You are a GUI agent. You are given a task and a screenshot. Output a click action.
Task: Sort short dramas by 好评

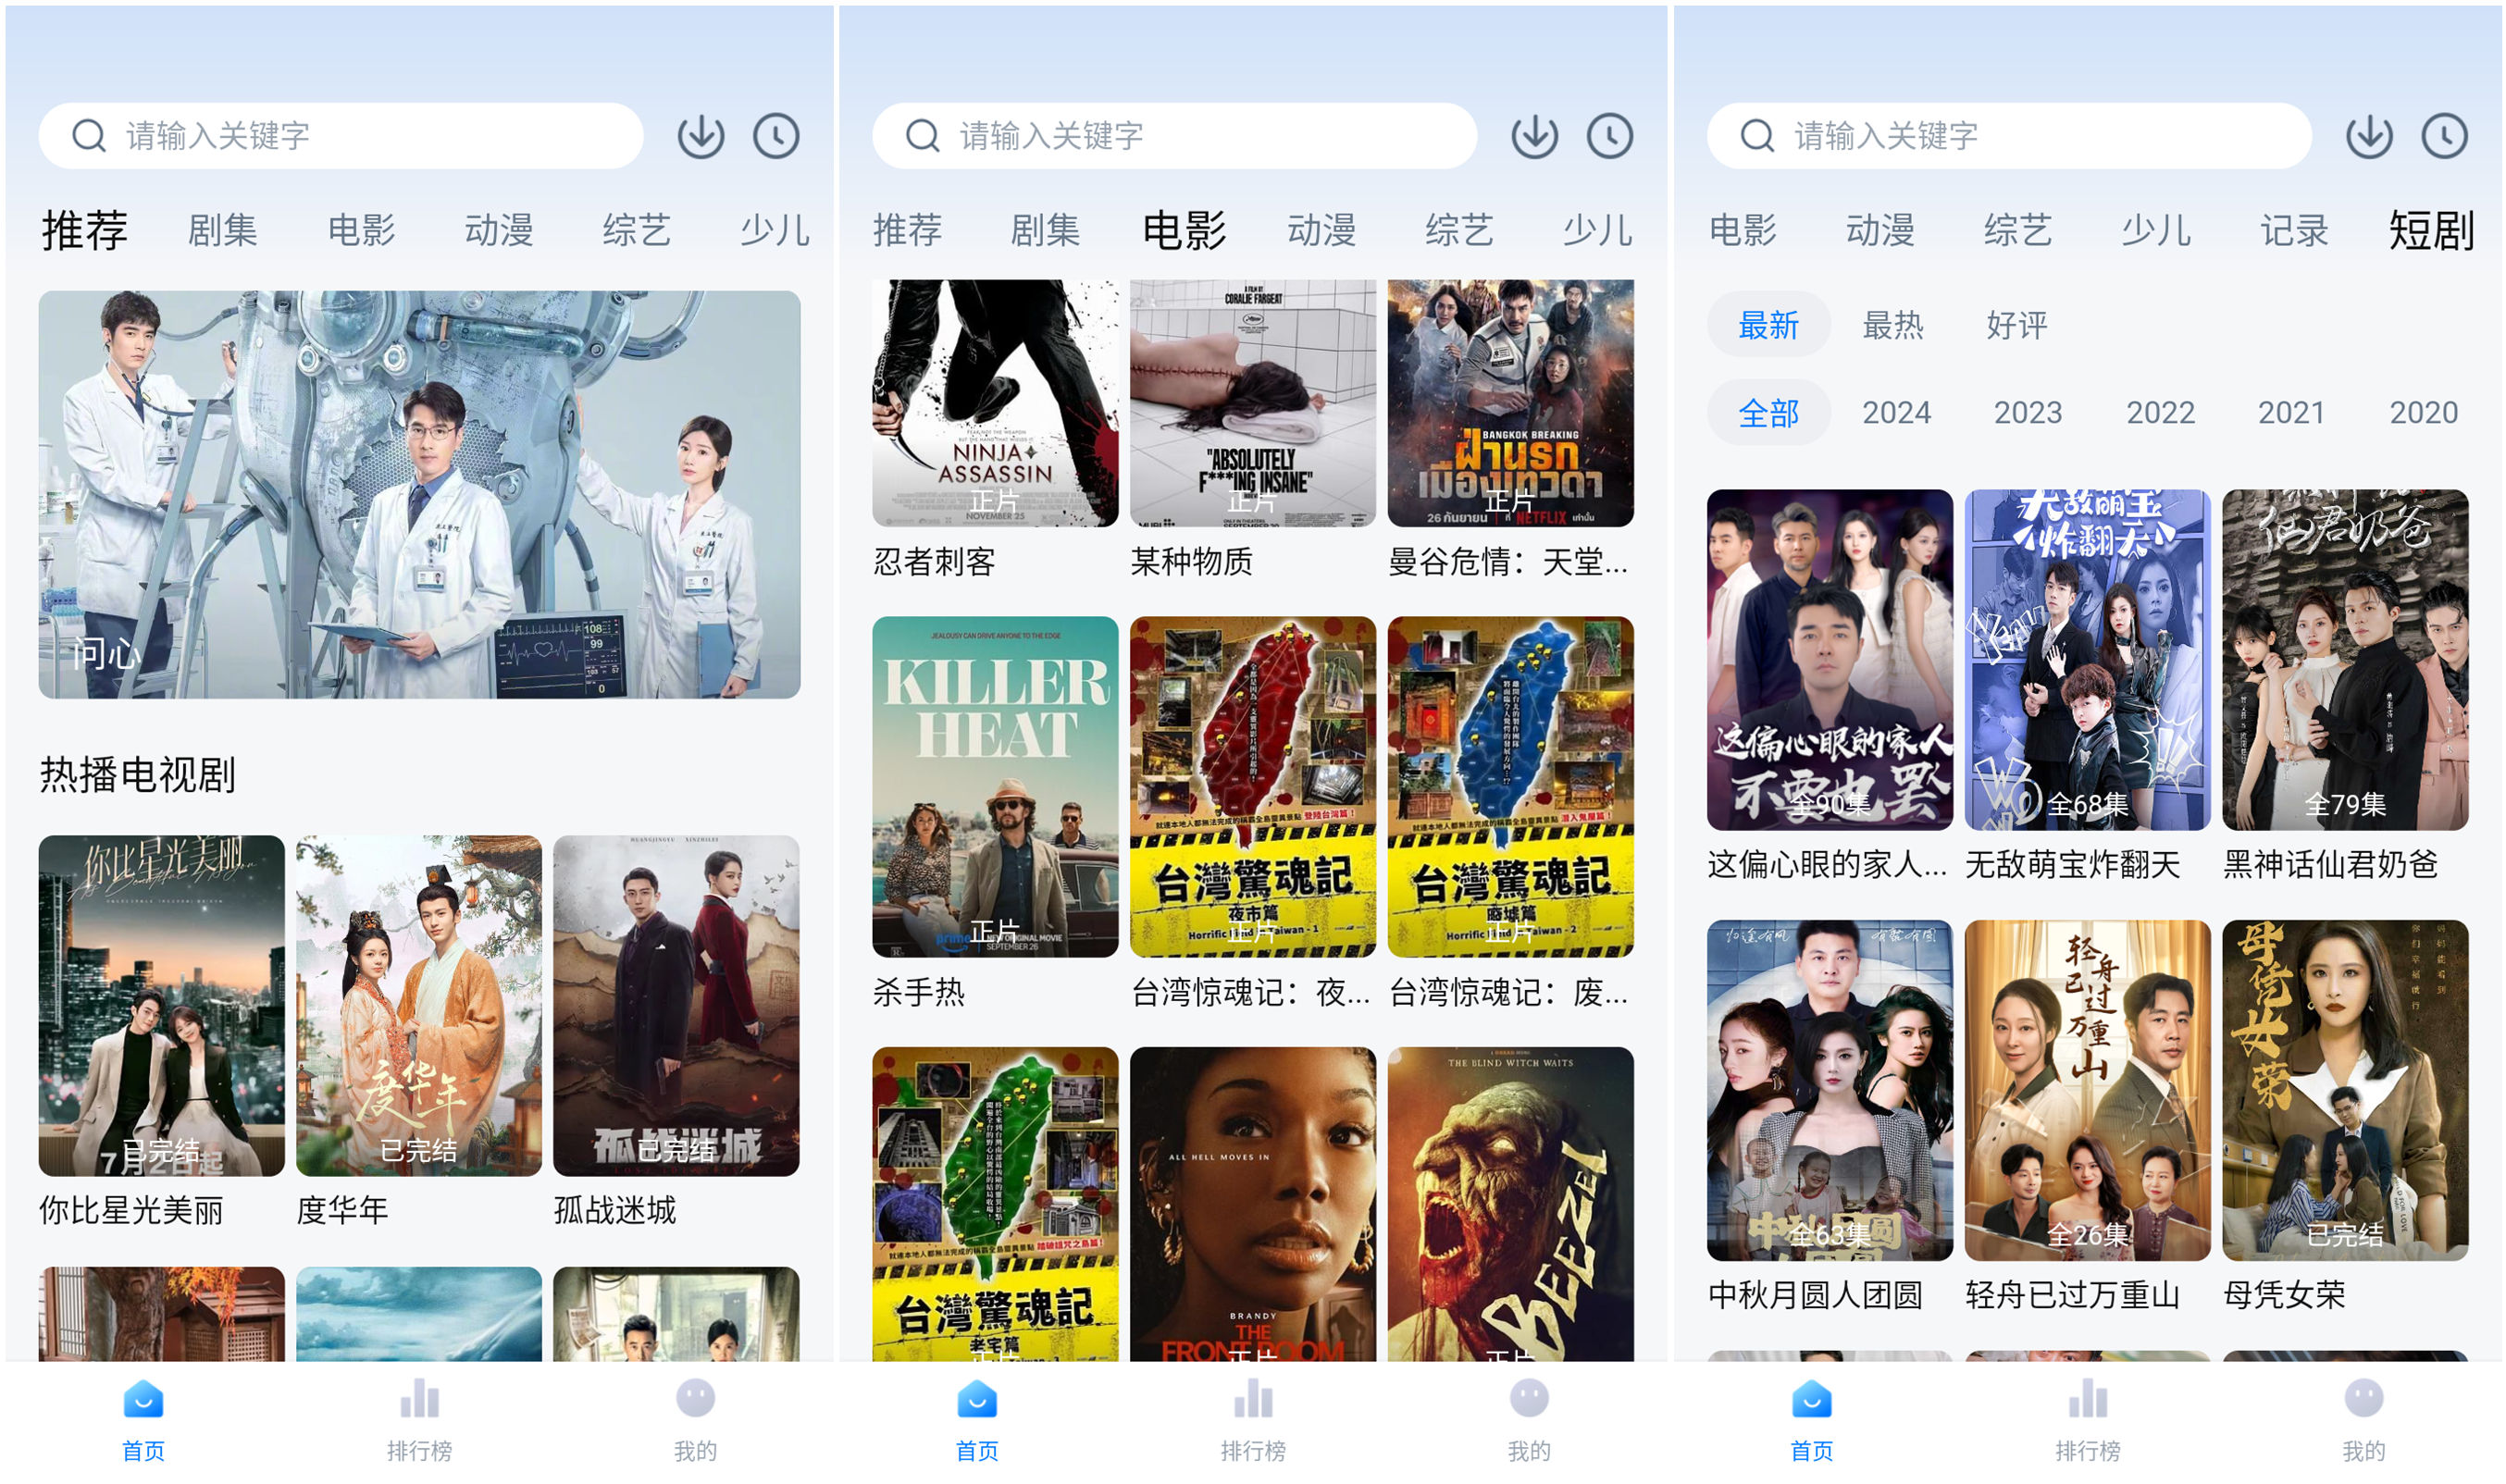tap(2017, 325)
